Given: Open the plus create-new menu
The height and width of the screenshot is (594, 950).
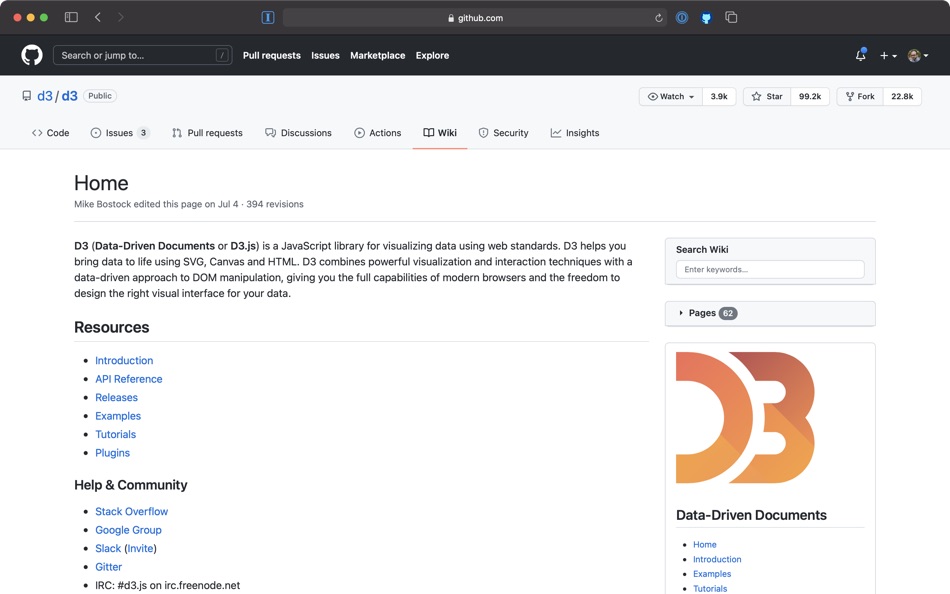Looking at the screenshot, I should pyautogui.click(x=888, y=55).
